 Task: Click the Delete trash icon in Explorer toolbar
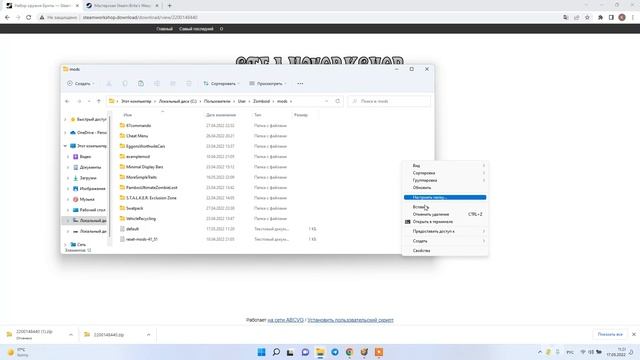pos(189,84)
